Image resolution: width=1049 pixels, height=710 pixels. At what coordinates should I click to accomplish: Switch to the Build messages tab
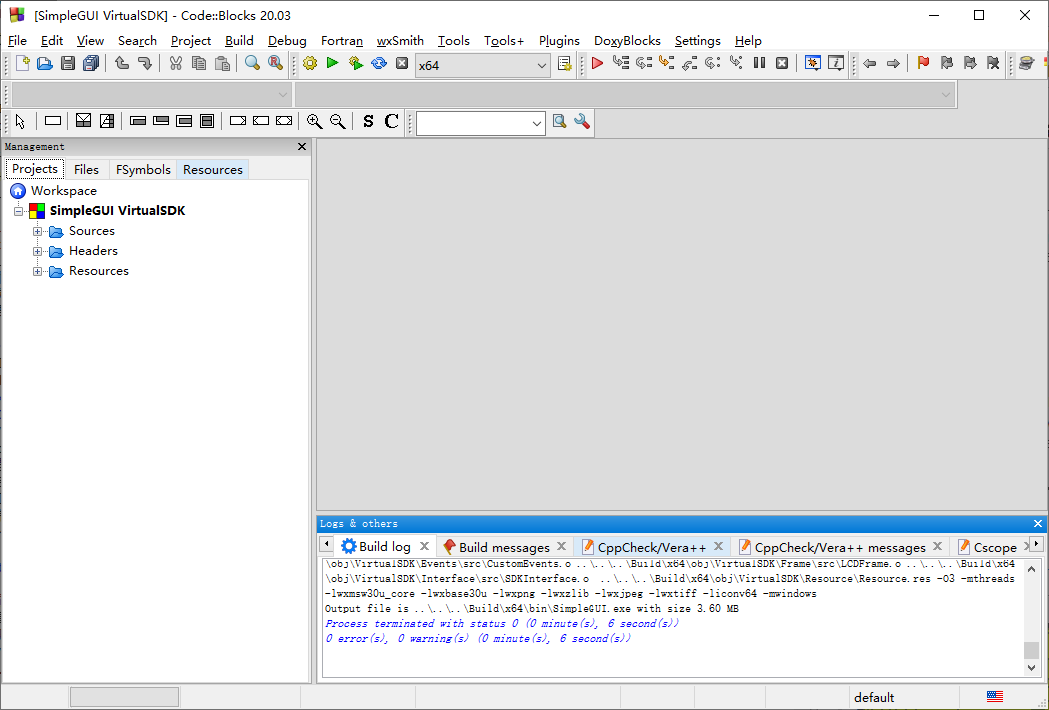click(x=504, y=547)
